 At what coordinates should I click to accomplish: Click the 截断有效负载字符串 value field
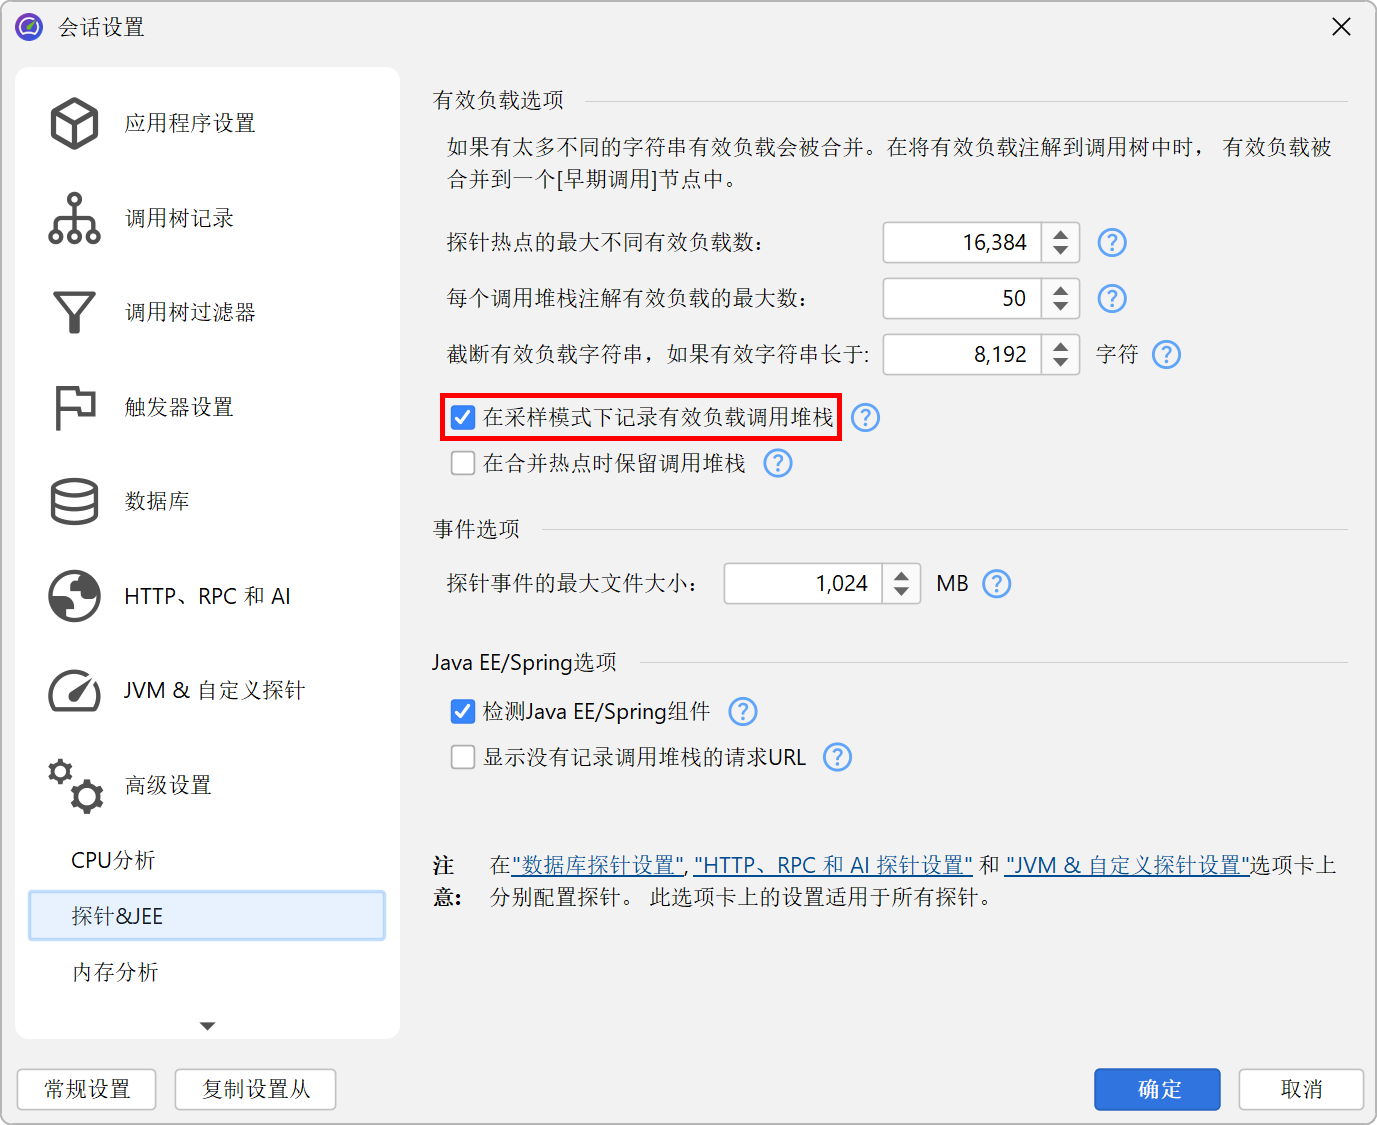coord(962,355)
